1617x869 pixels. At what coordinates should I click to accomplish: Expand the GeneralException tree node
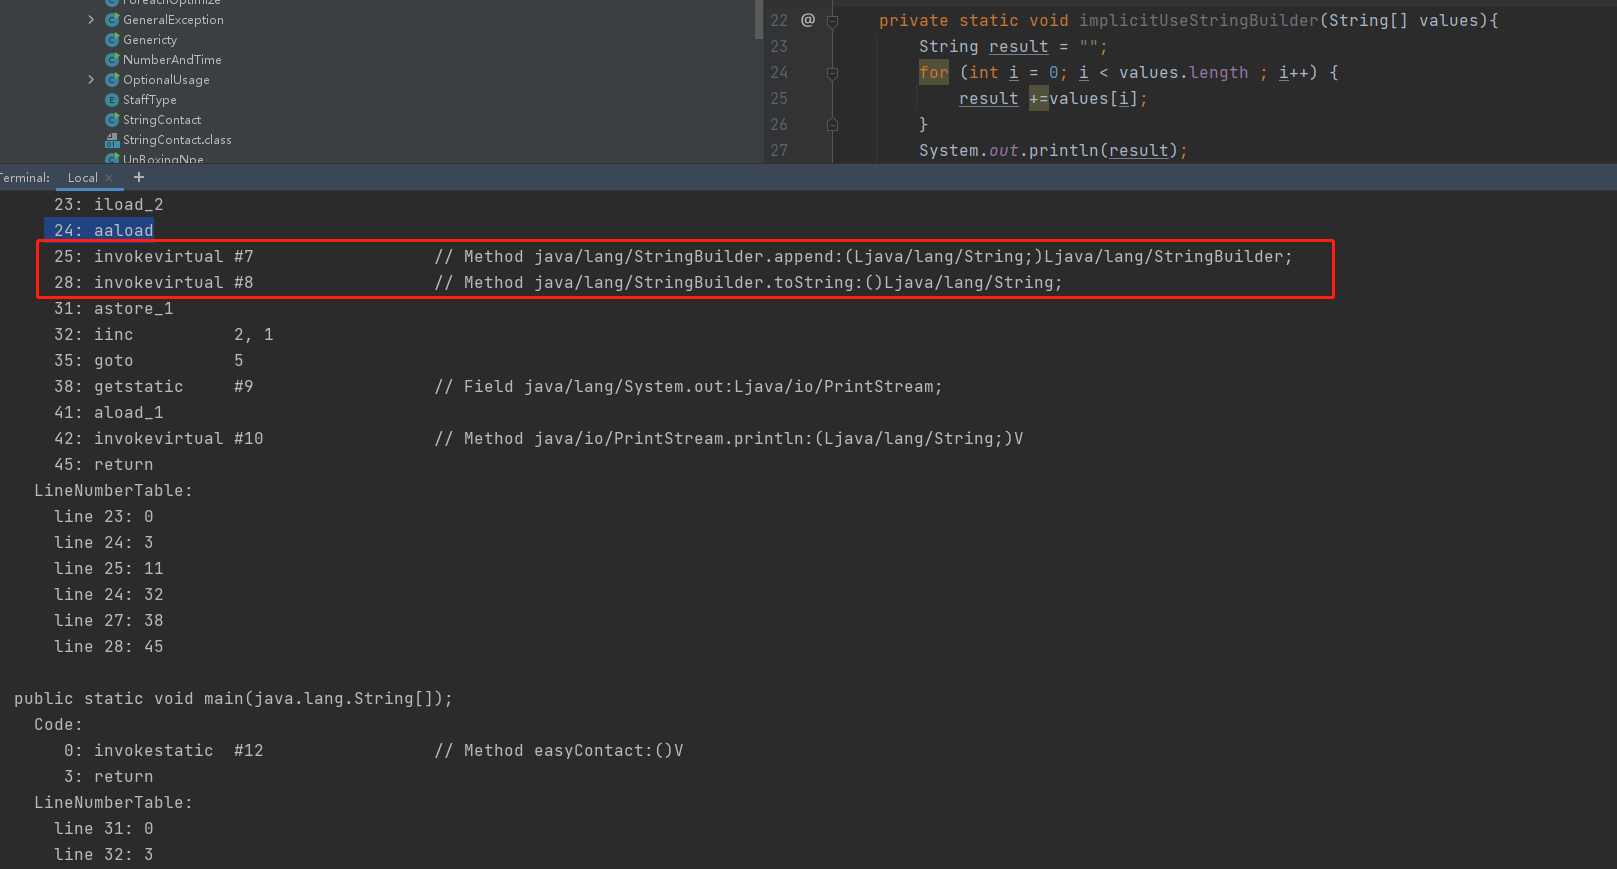click(91, 20)
